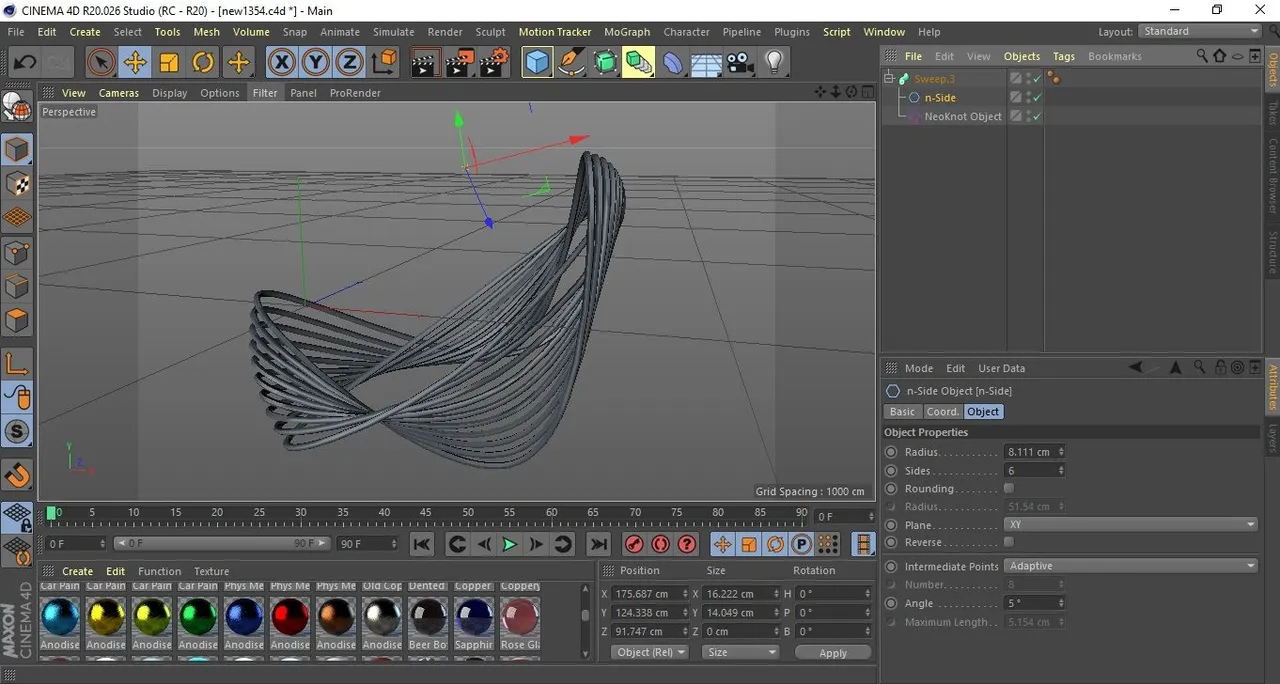
Task: Click the Floor/environment icon
Action: tap(707, 63)
